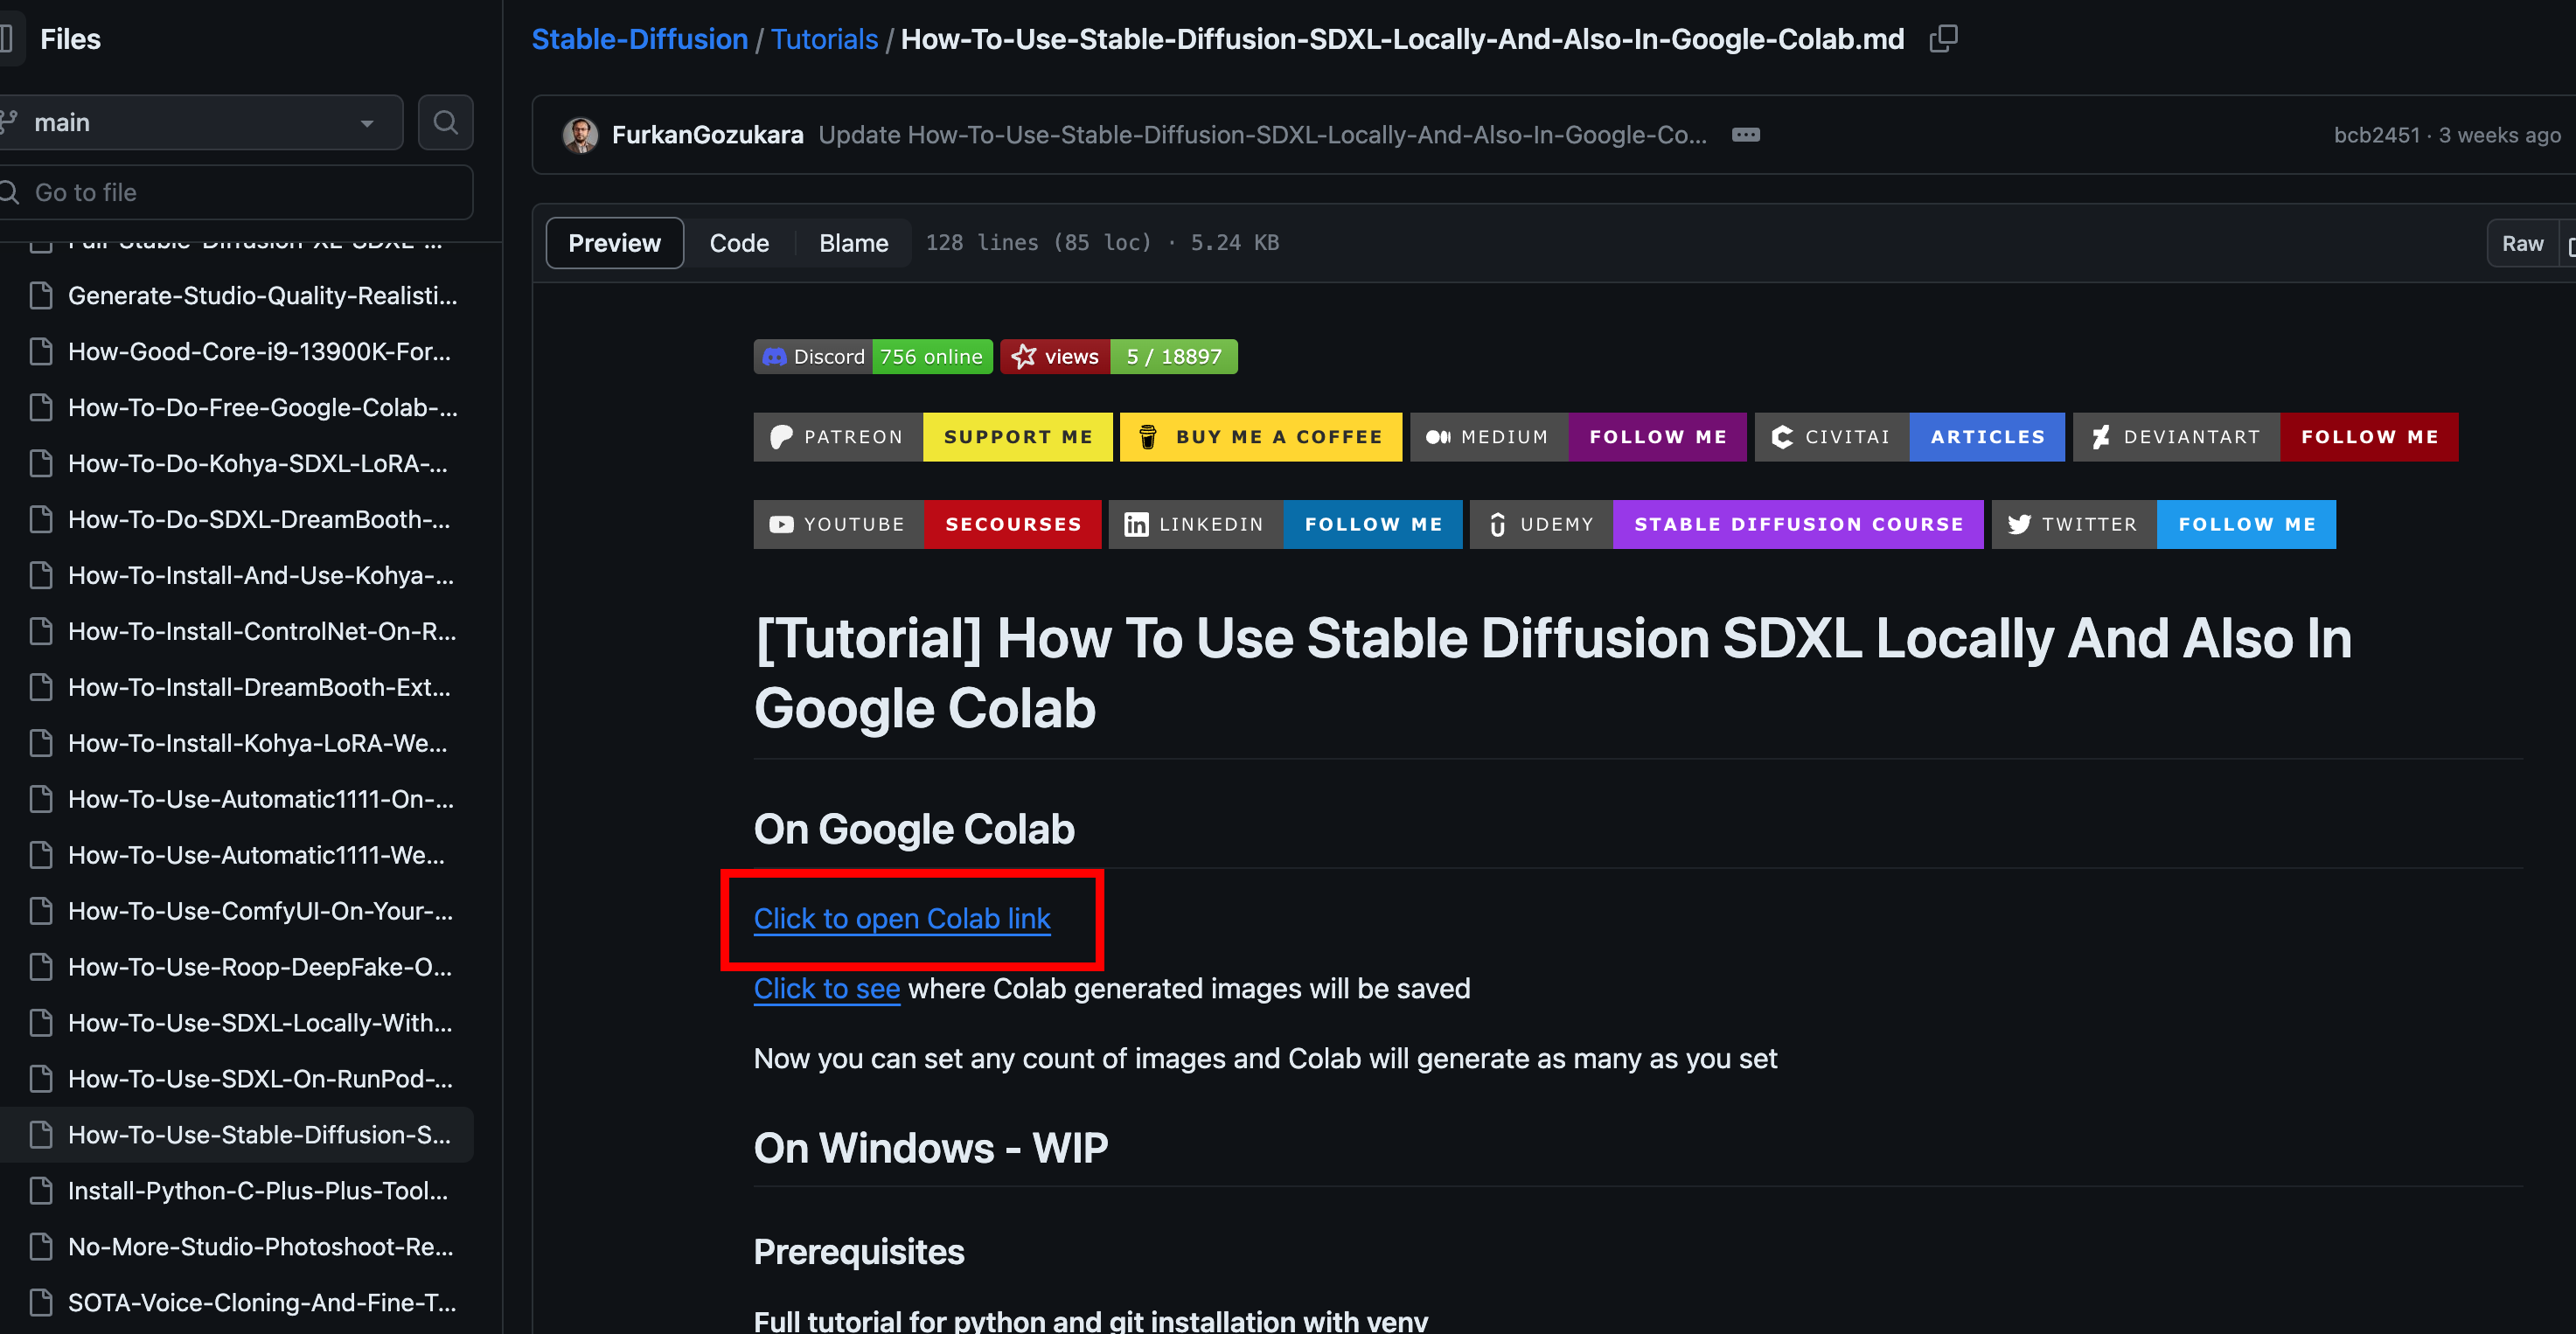
Task: Open the main branch dropdown
Action: tap(200, 122)
